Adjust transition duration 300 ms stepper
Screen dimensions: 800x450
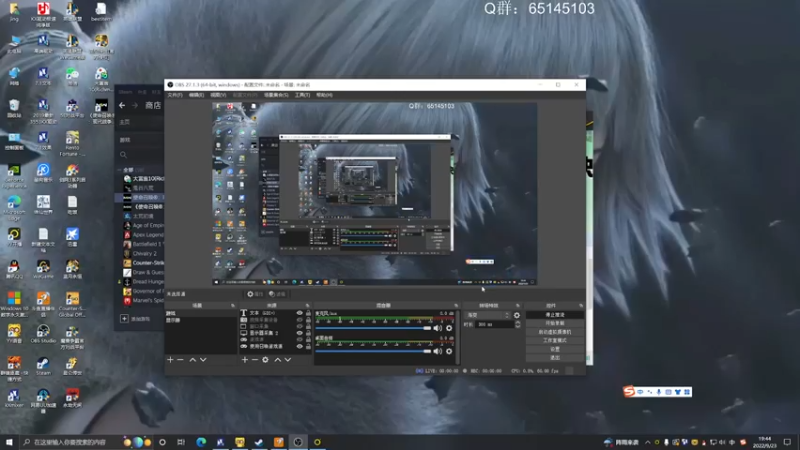pos(518,324)
